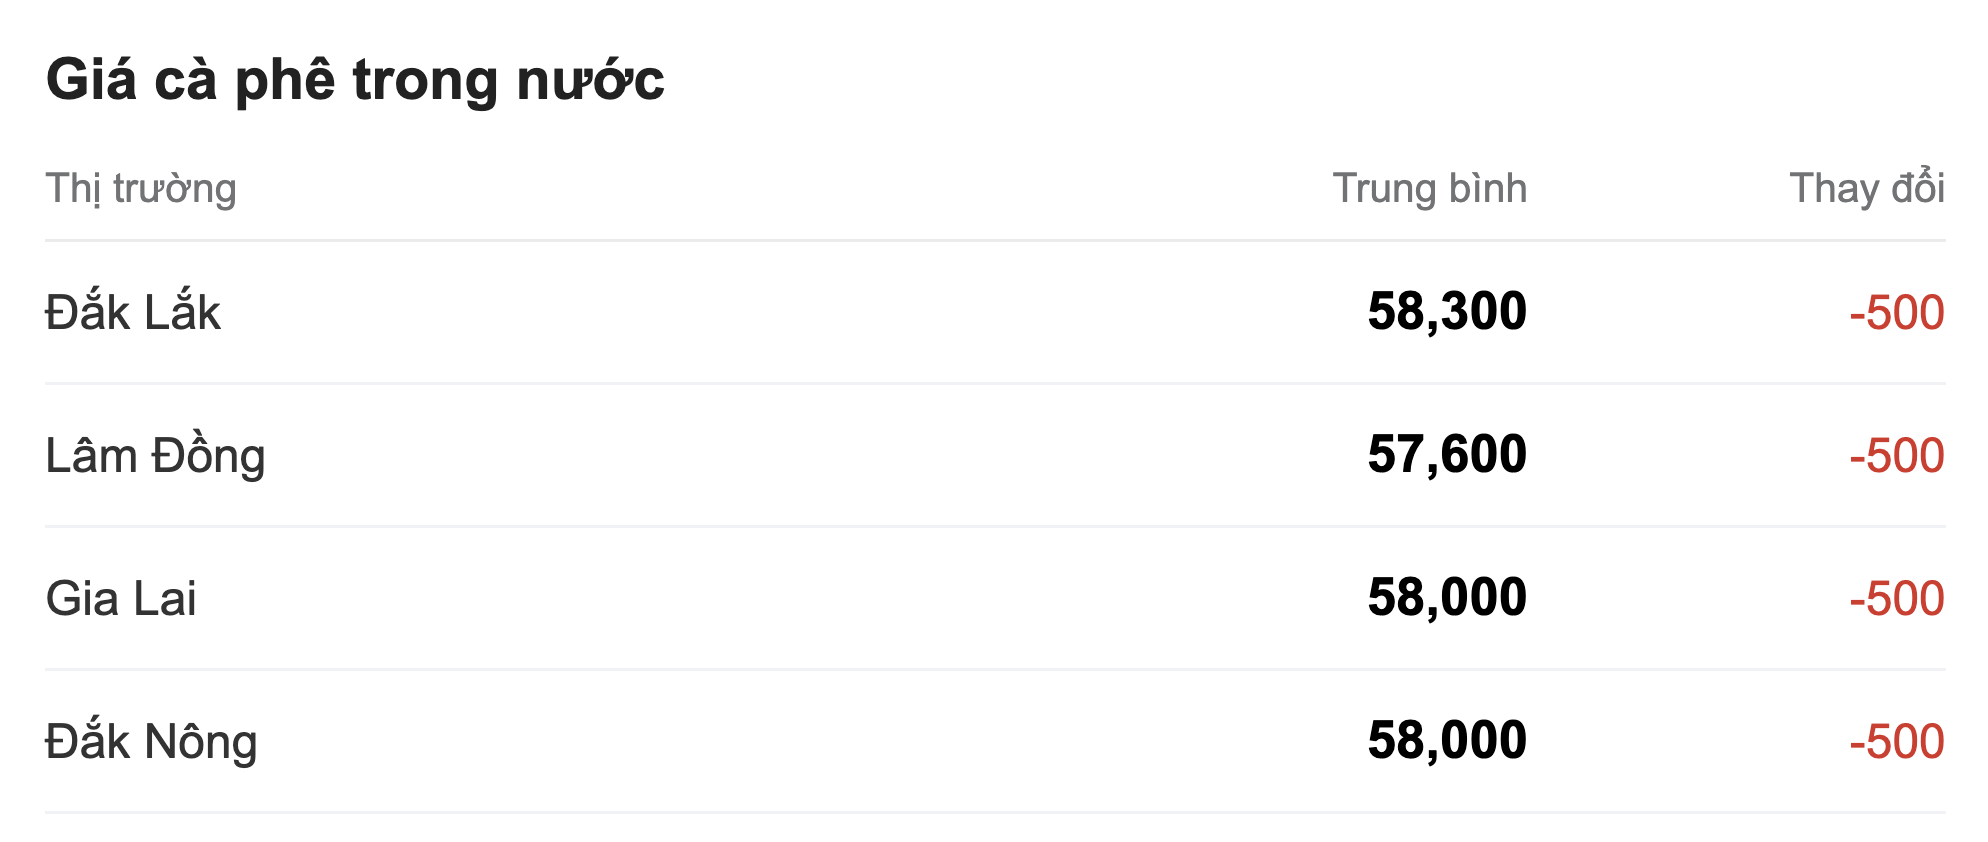This screenshot has width=1988, height=842.
Task: Click the -500 change for Gia Lai
Action: (x=1896, y=599)
